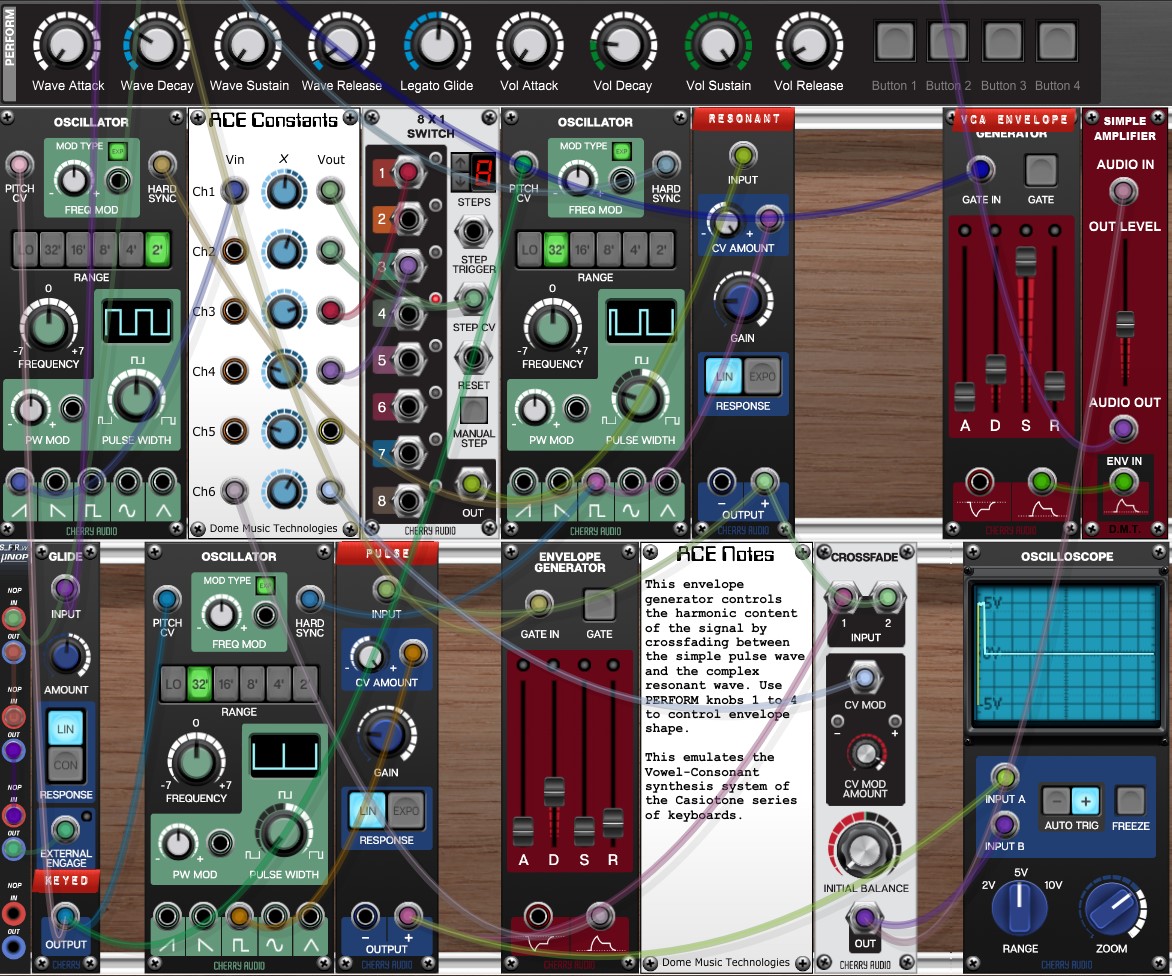Click the Crossfade CV Mod jack
Image resolution: width=1172 pixels, height=976 pixels.
[x=864, y=679]
